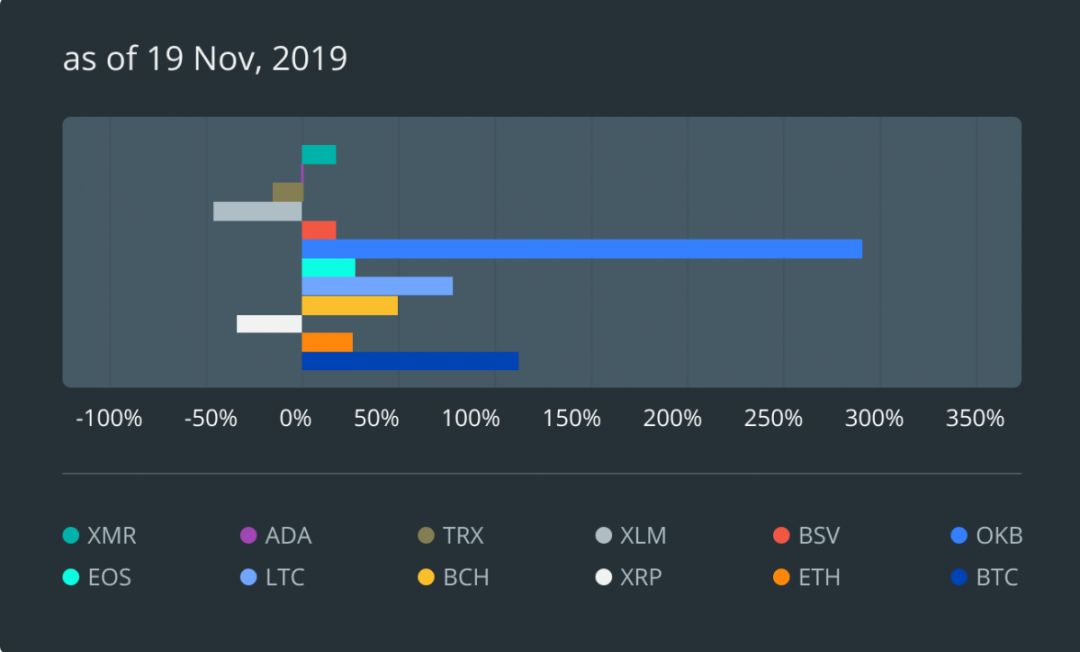Click the yellow BCH bar
The width and height of the screenshot is (1080, 652).
pyautogui.click(x=349, y=305)
